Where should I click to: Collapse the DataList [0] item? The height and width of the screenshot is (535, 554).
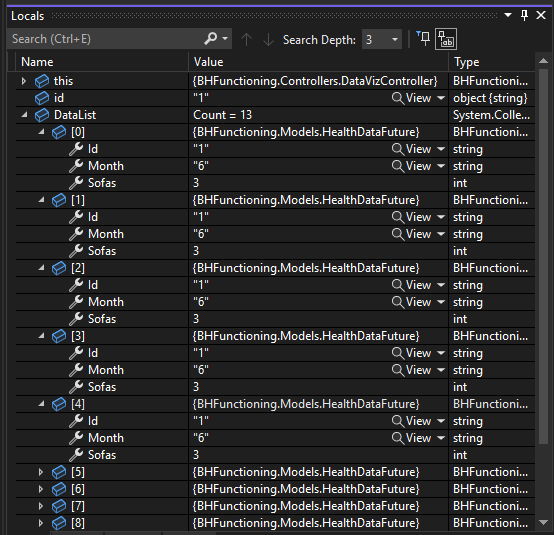tap(41, 132)
